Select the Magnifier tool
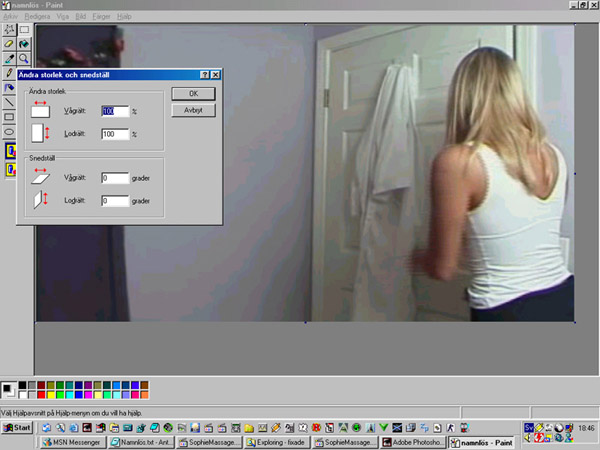 point(24,59)
